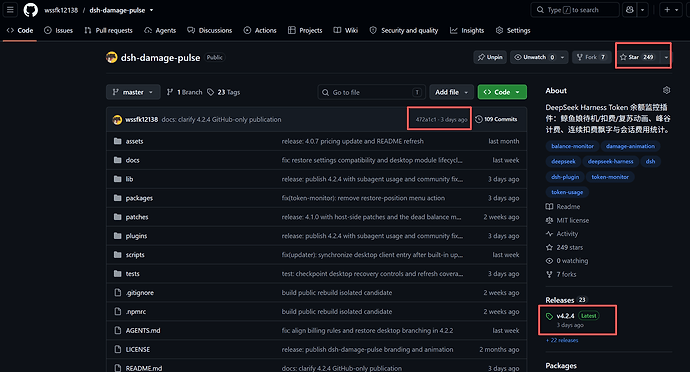Open commit hash 472a1c1

[x=426, y=119]
